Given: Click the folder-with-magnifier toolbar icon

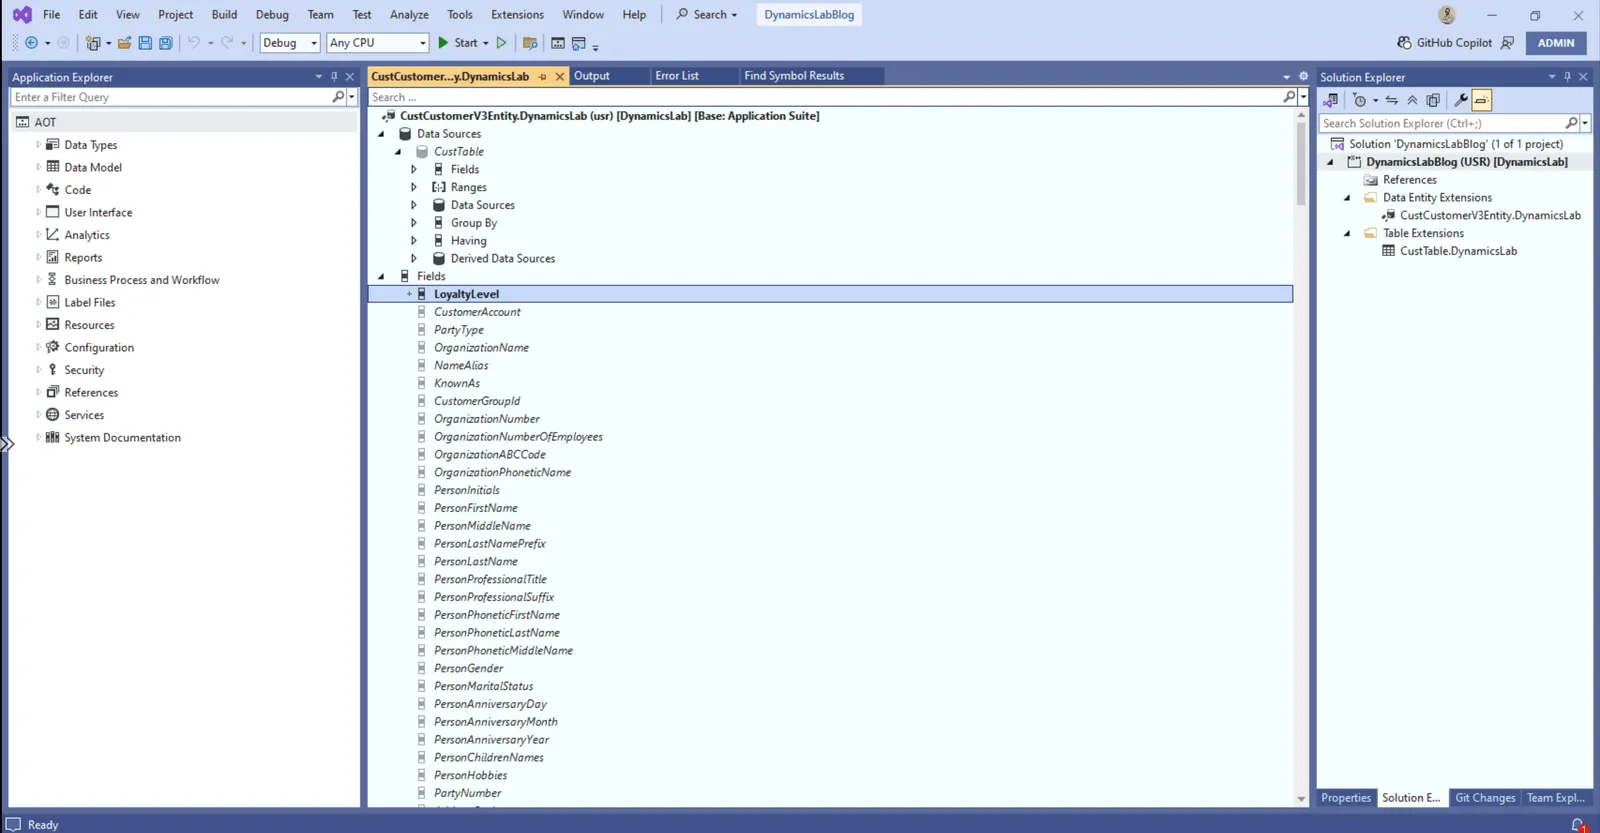Looking at the screenshot, I should click(530, 43).
